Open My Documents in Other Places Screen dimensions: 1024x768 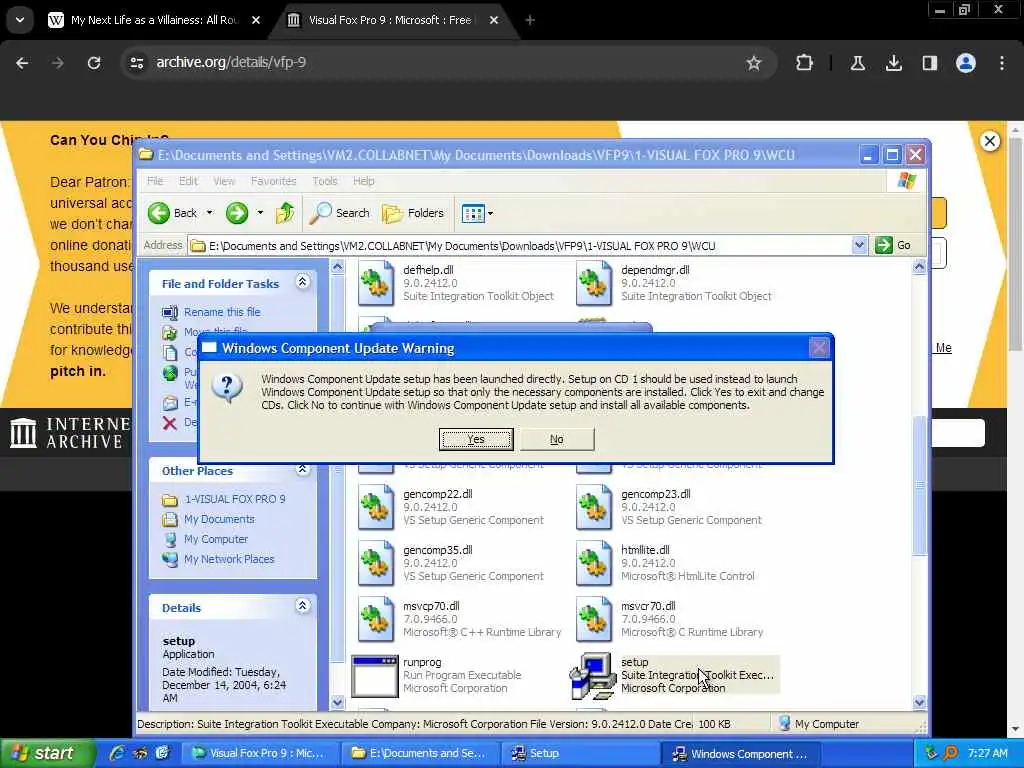[x=219, y=519]
